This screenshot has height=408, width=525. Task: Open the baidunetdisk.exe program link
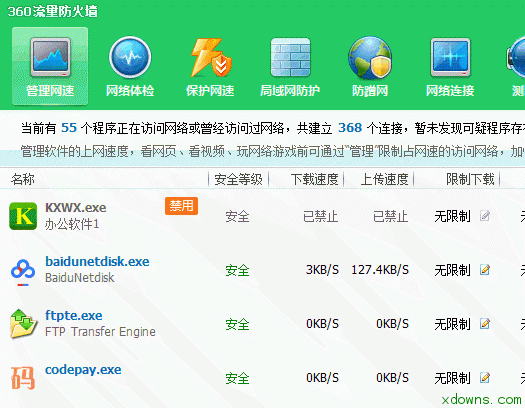click(x=97, y=261)
